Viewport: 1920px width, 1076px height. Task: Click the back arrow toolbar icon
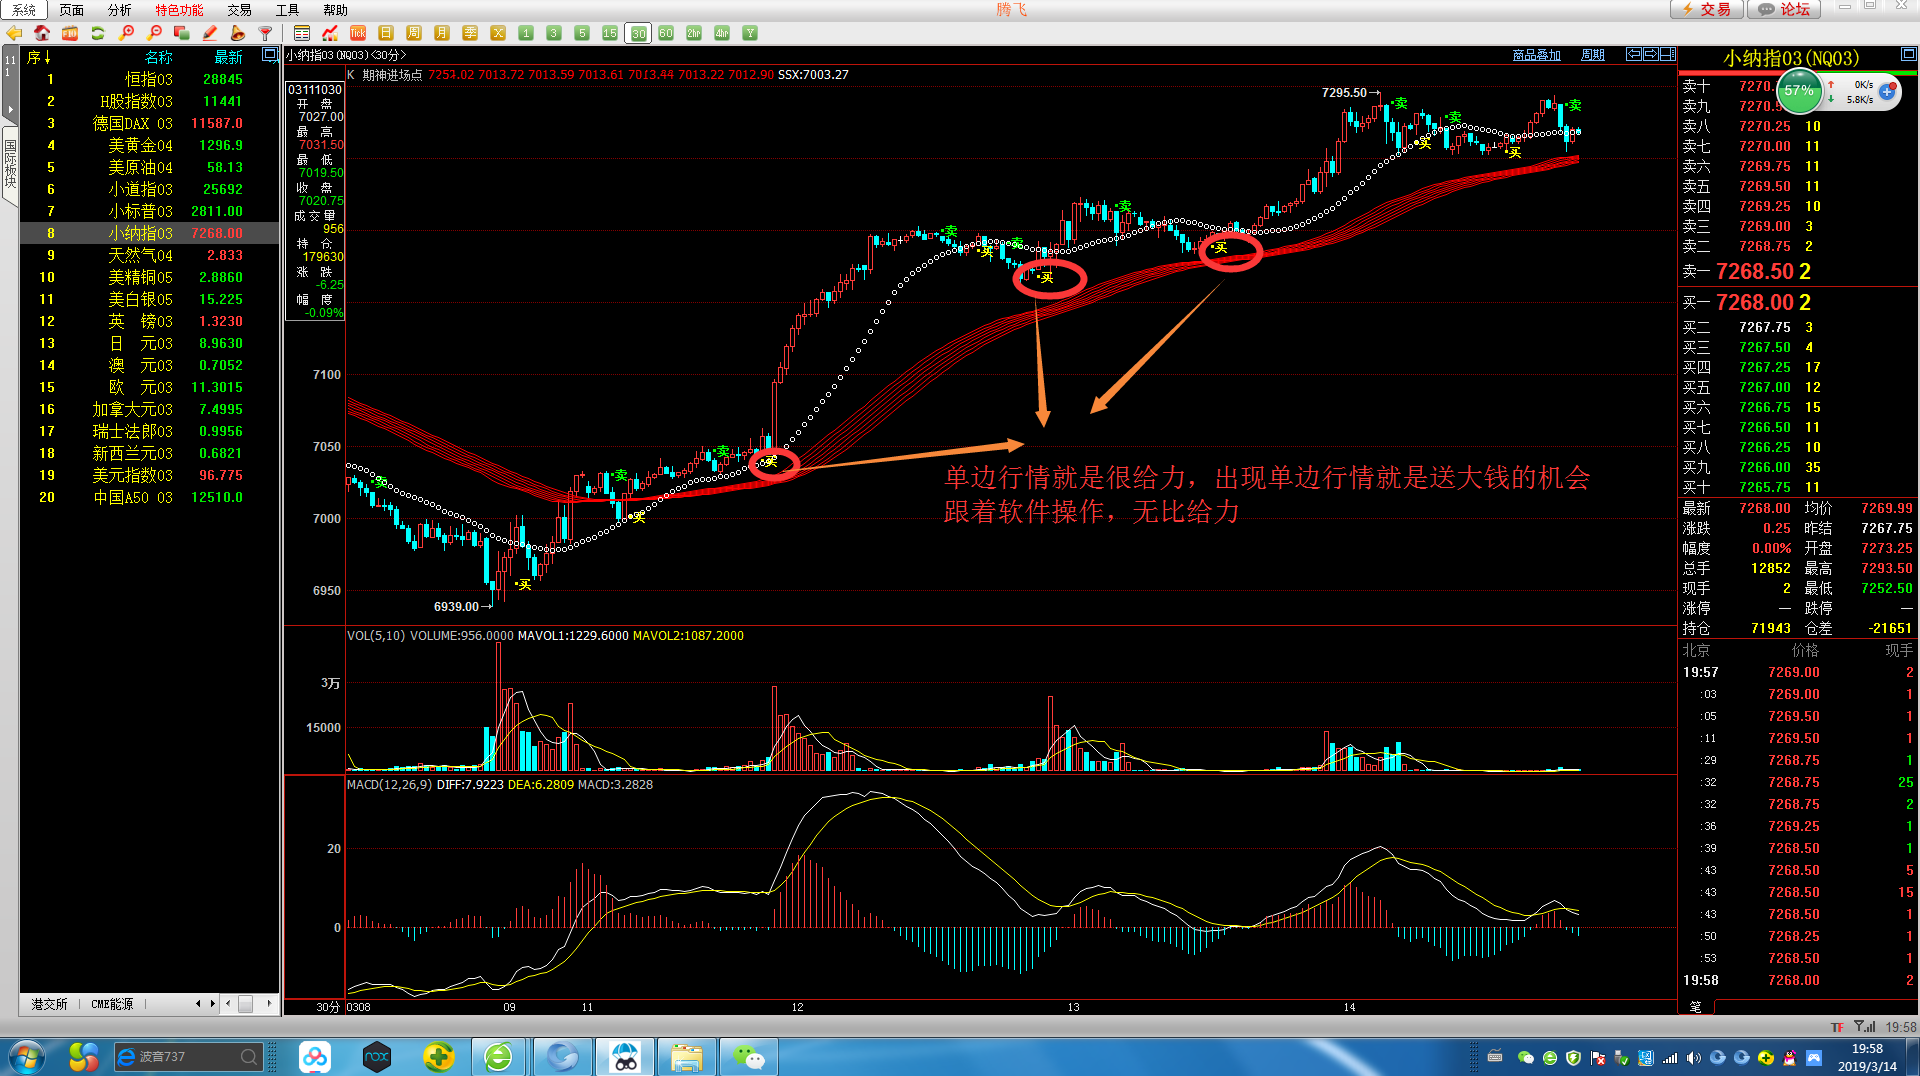pos(14,33)
